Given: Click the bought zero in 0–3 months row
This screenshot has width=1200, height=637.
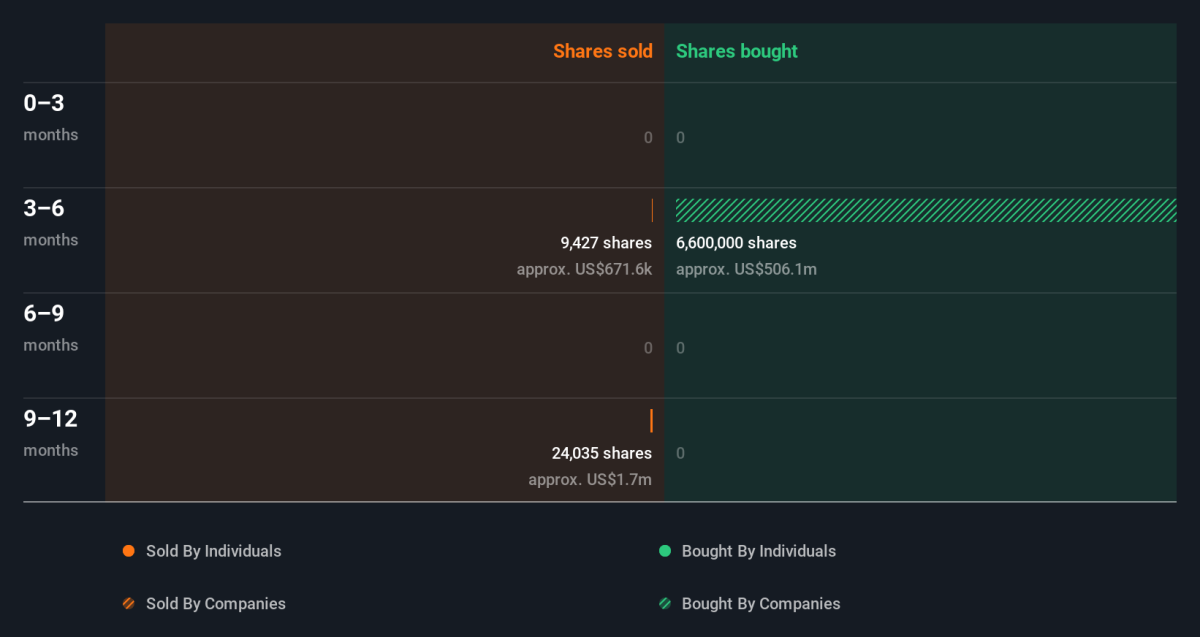Looking at the screenshot, I should (x=681, y=138).
